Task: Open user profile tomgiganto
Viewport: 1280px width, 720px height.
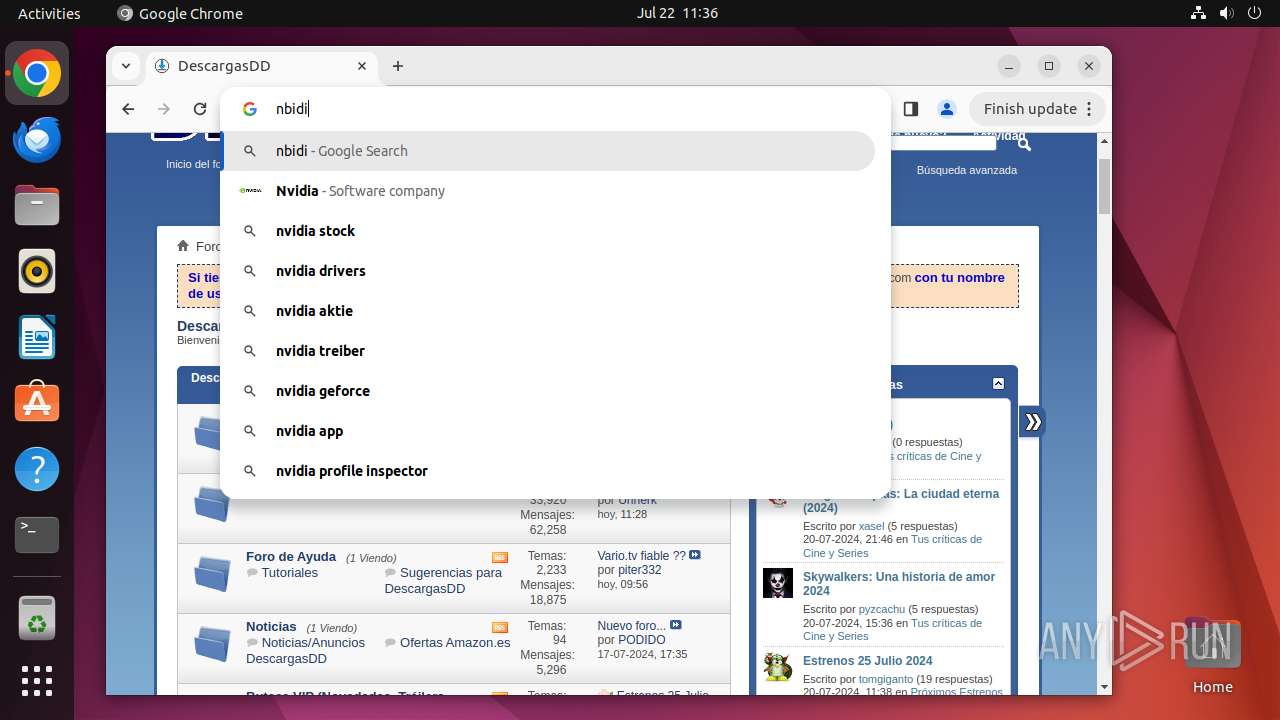Action: pos(886,679)
